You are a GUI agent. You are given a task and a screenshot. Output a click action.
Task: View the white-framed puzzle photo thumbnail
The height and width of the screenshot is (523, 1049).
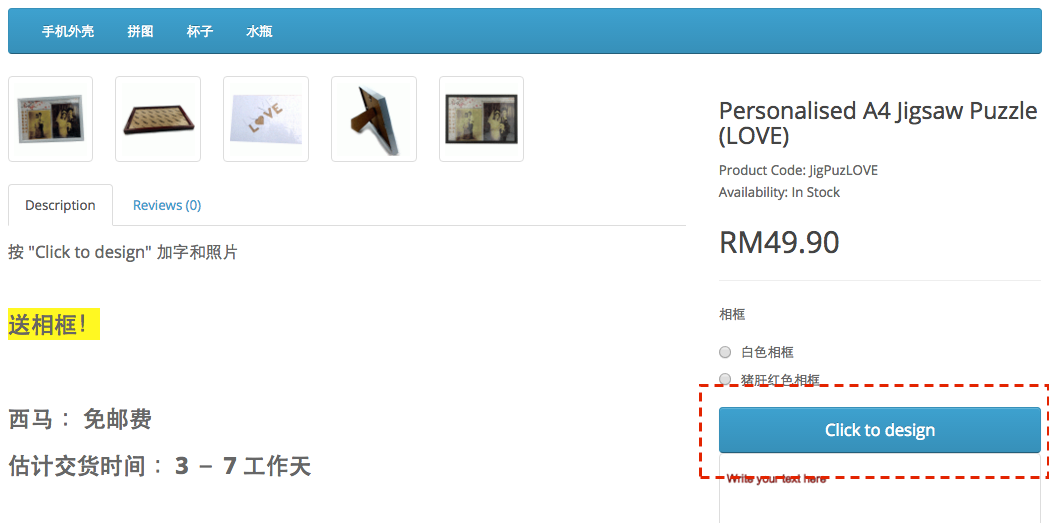(50, 119)
